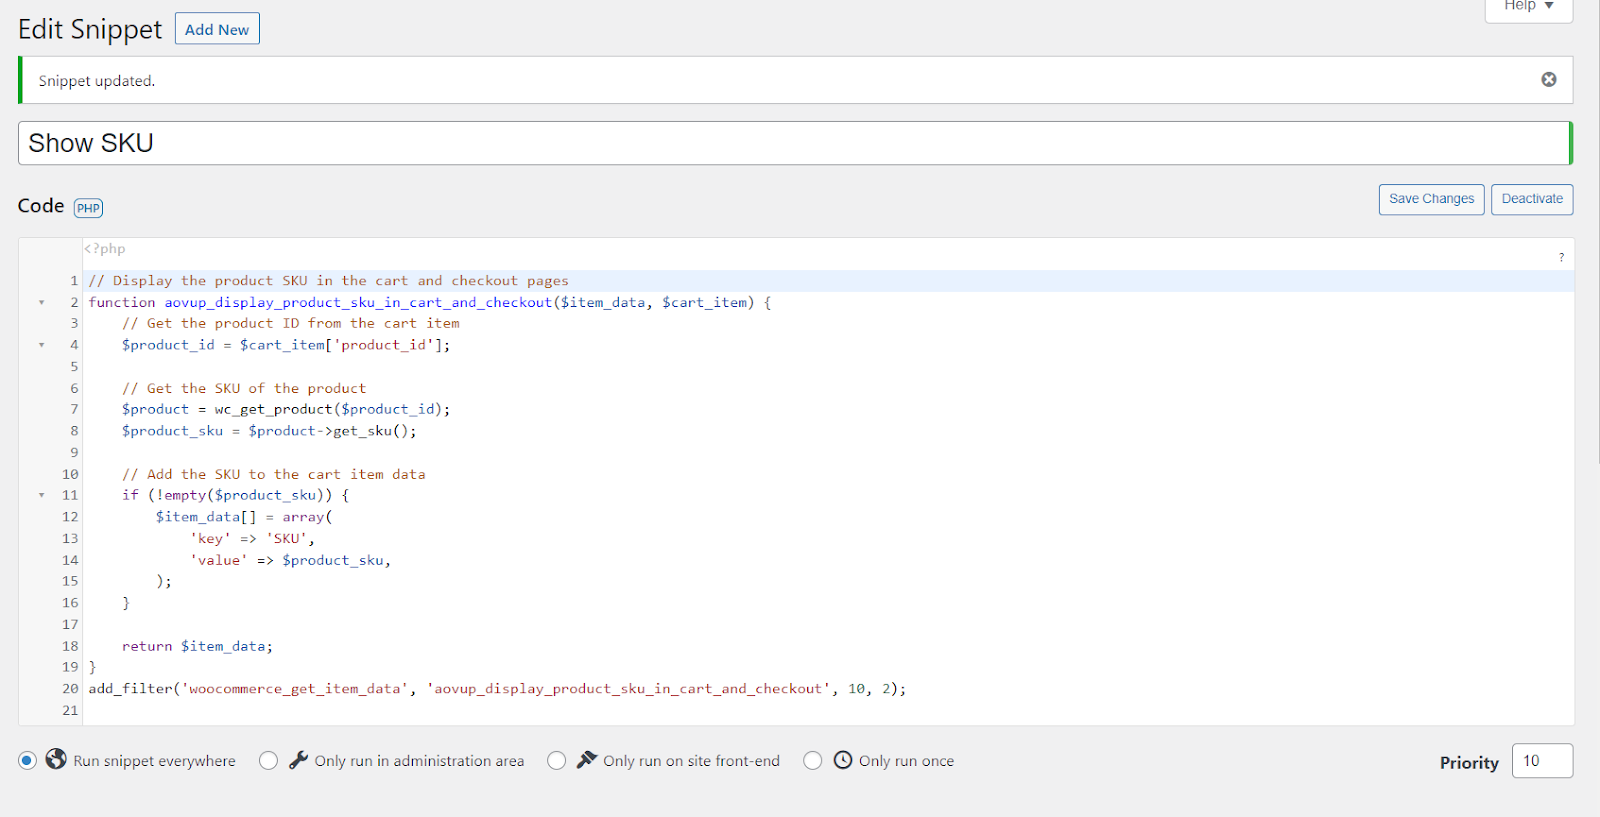Click line number 21 in gutter
The width and height of the screenshot is (1600, 817).
pos(69,710)
